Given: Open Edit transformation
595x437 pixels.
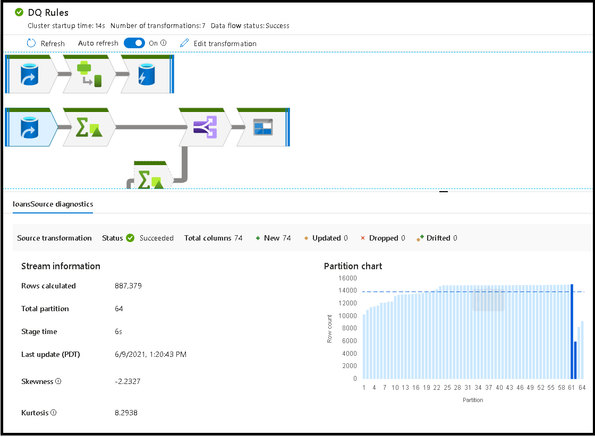Looking at the screenshot, I should (218, 43).
